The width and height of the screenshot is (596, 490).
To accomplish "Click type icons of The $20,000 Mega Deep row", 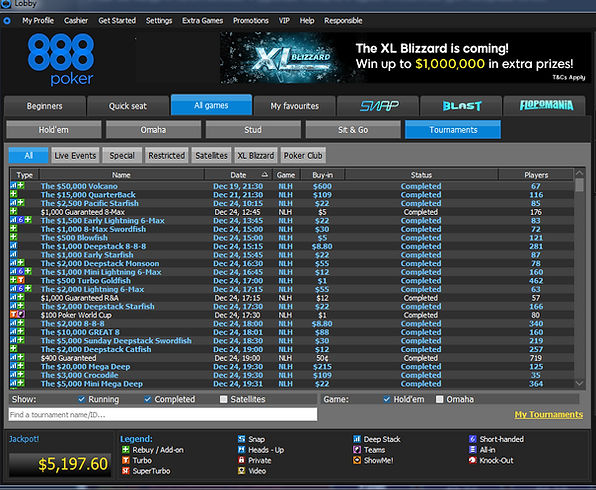I will pyautogui.click(x=17, y=366).
